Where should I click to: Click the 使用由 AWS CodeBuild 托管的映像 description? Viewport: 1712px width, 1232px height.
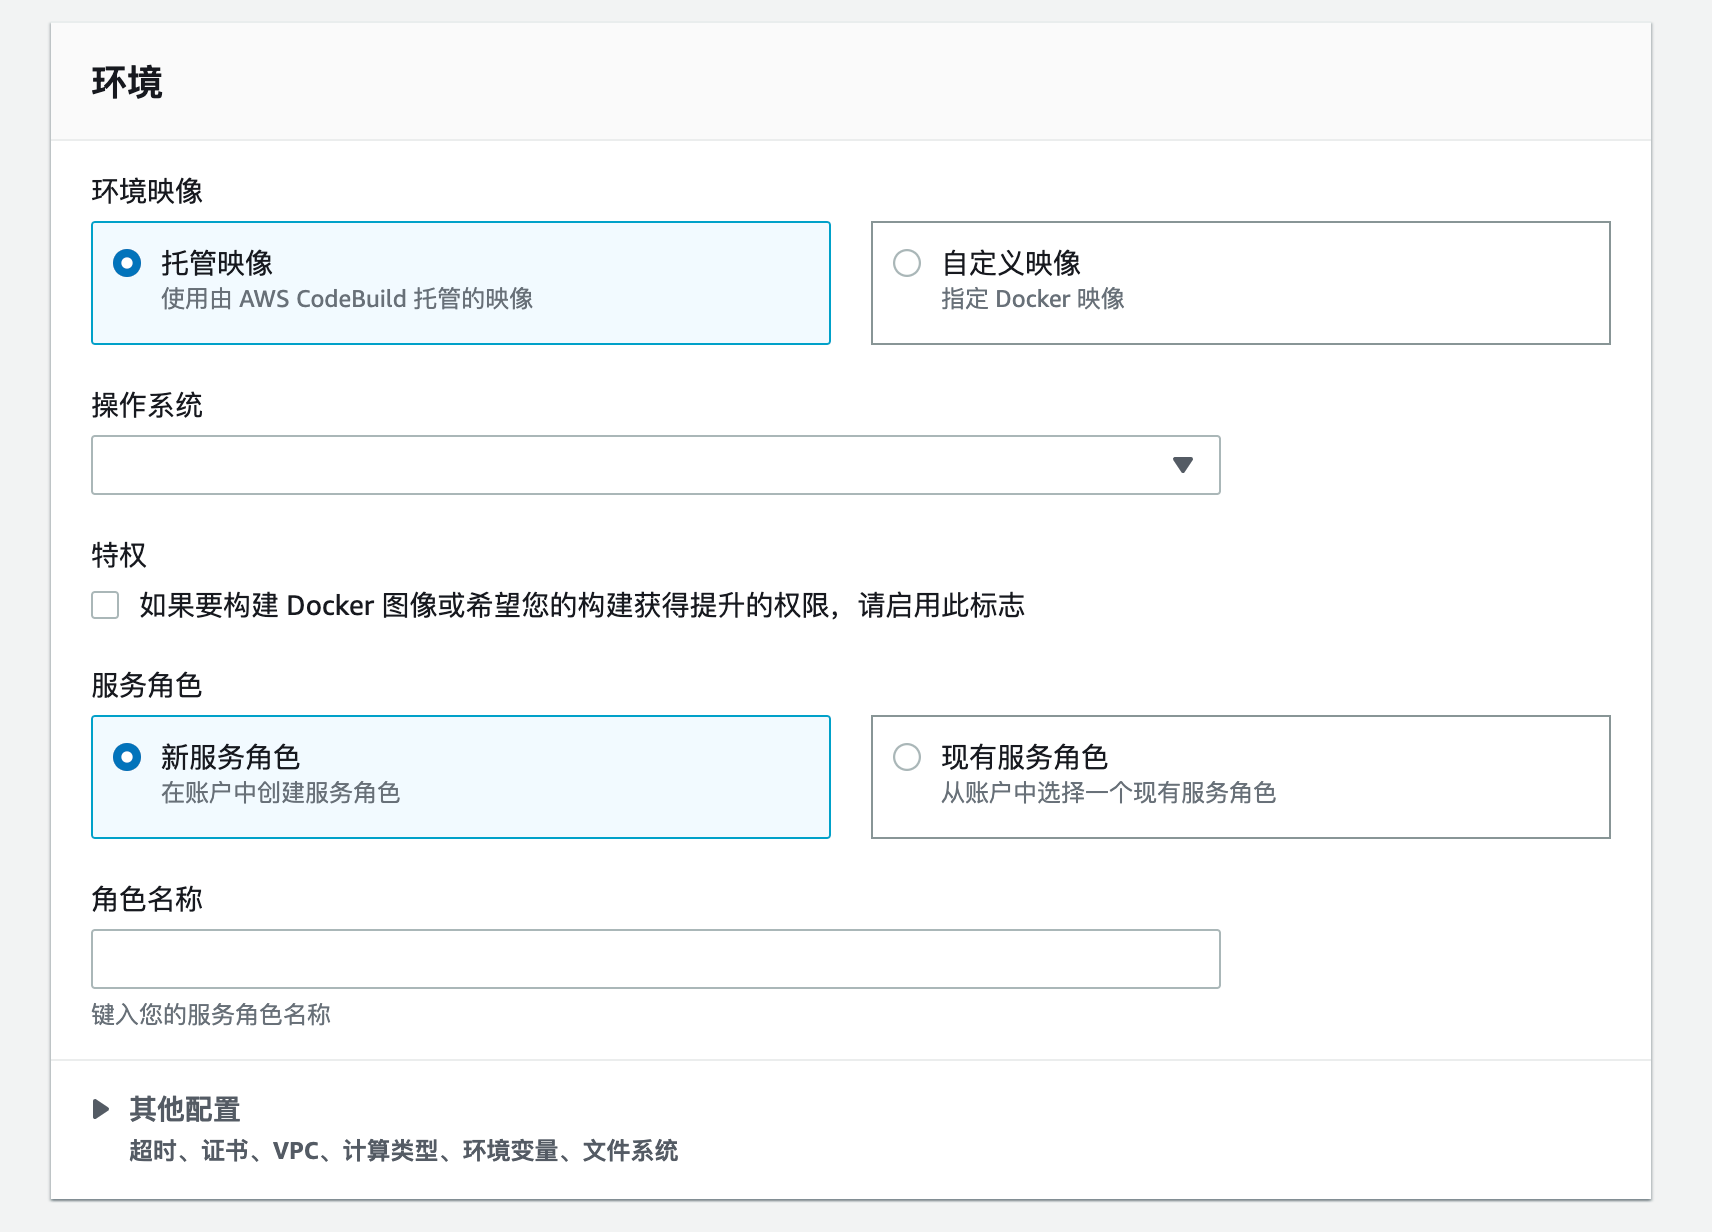(346, 299)
